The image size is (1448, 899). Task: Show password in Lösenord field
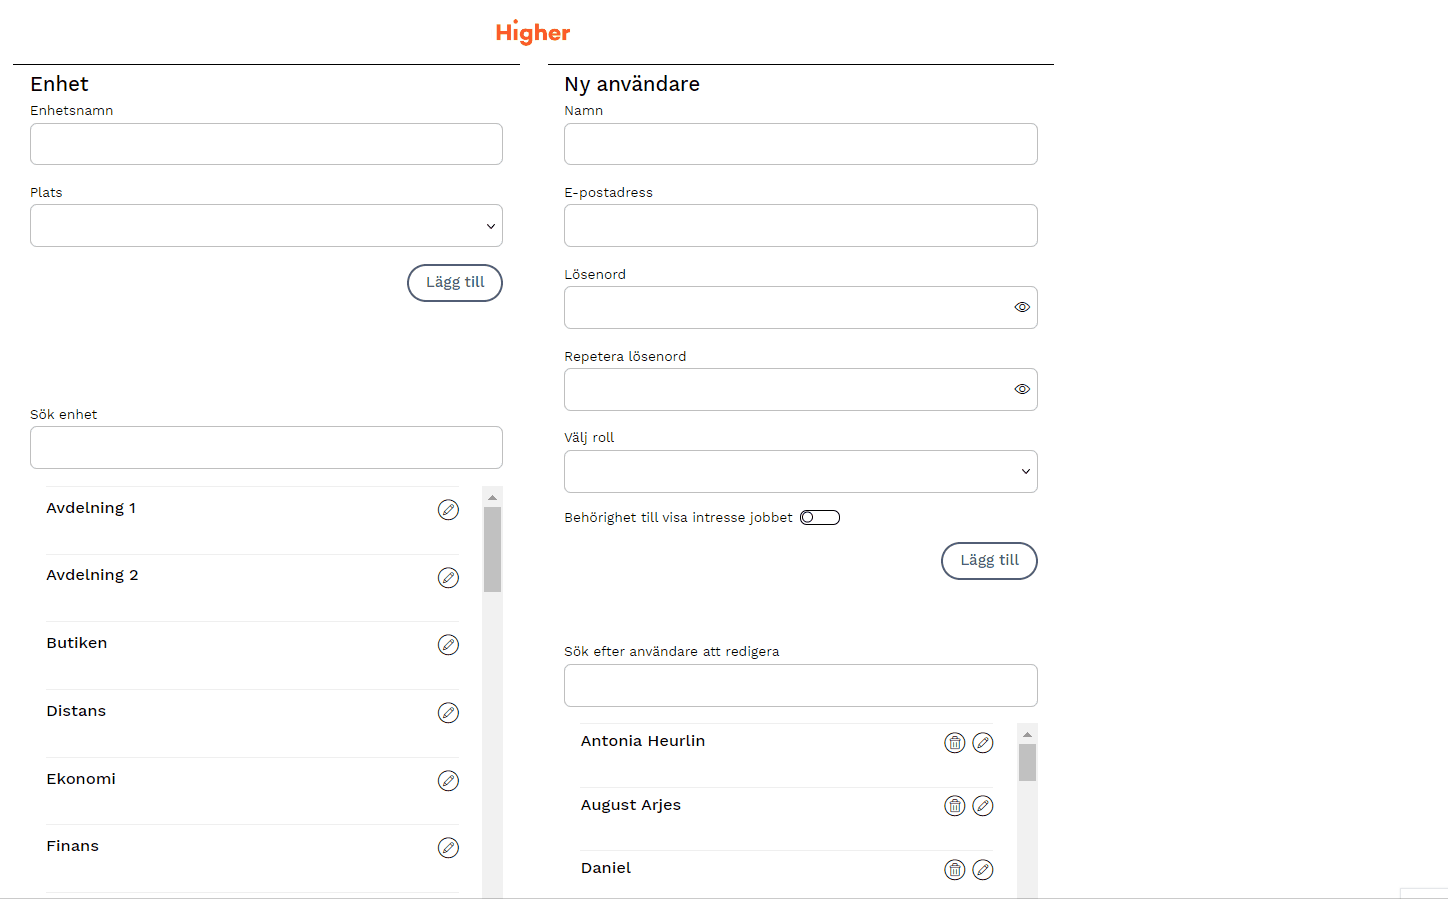[x=1022, y=308]
